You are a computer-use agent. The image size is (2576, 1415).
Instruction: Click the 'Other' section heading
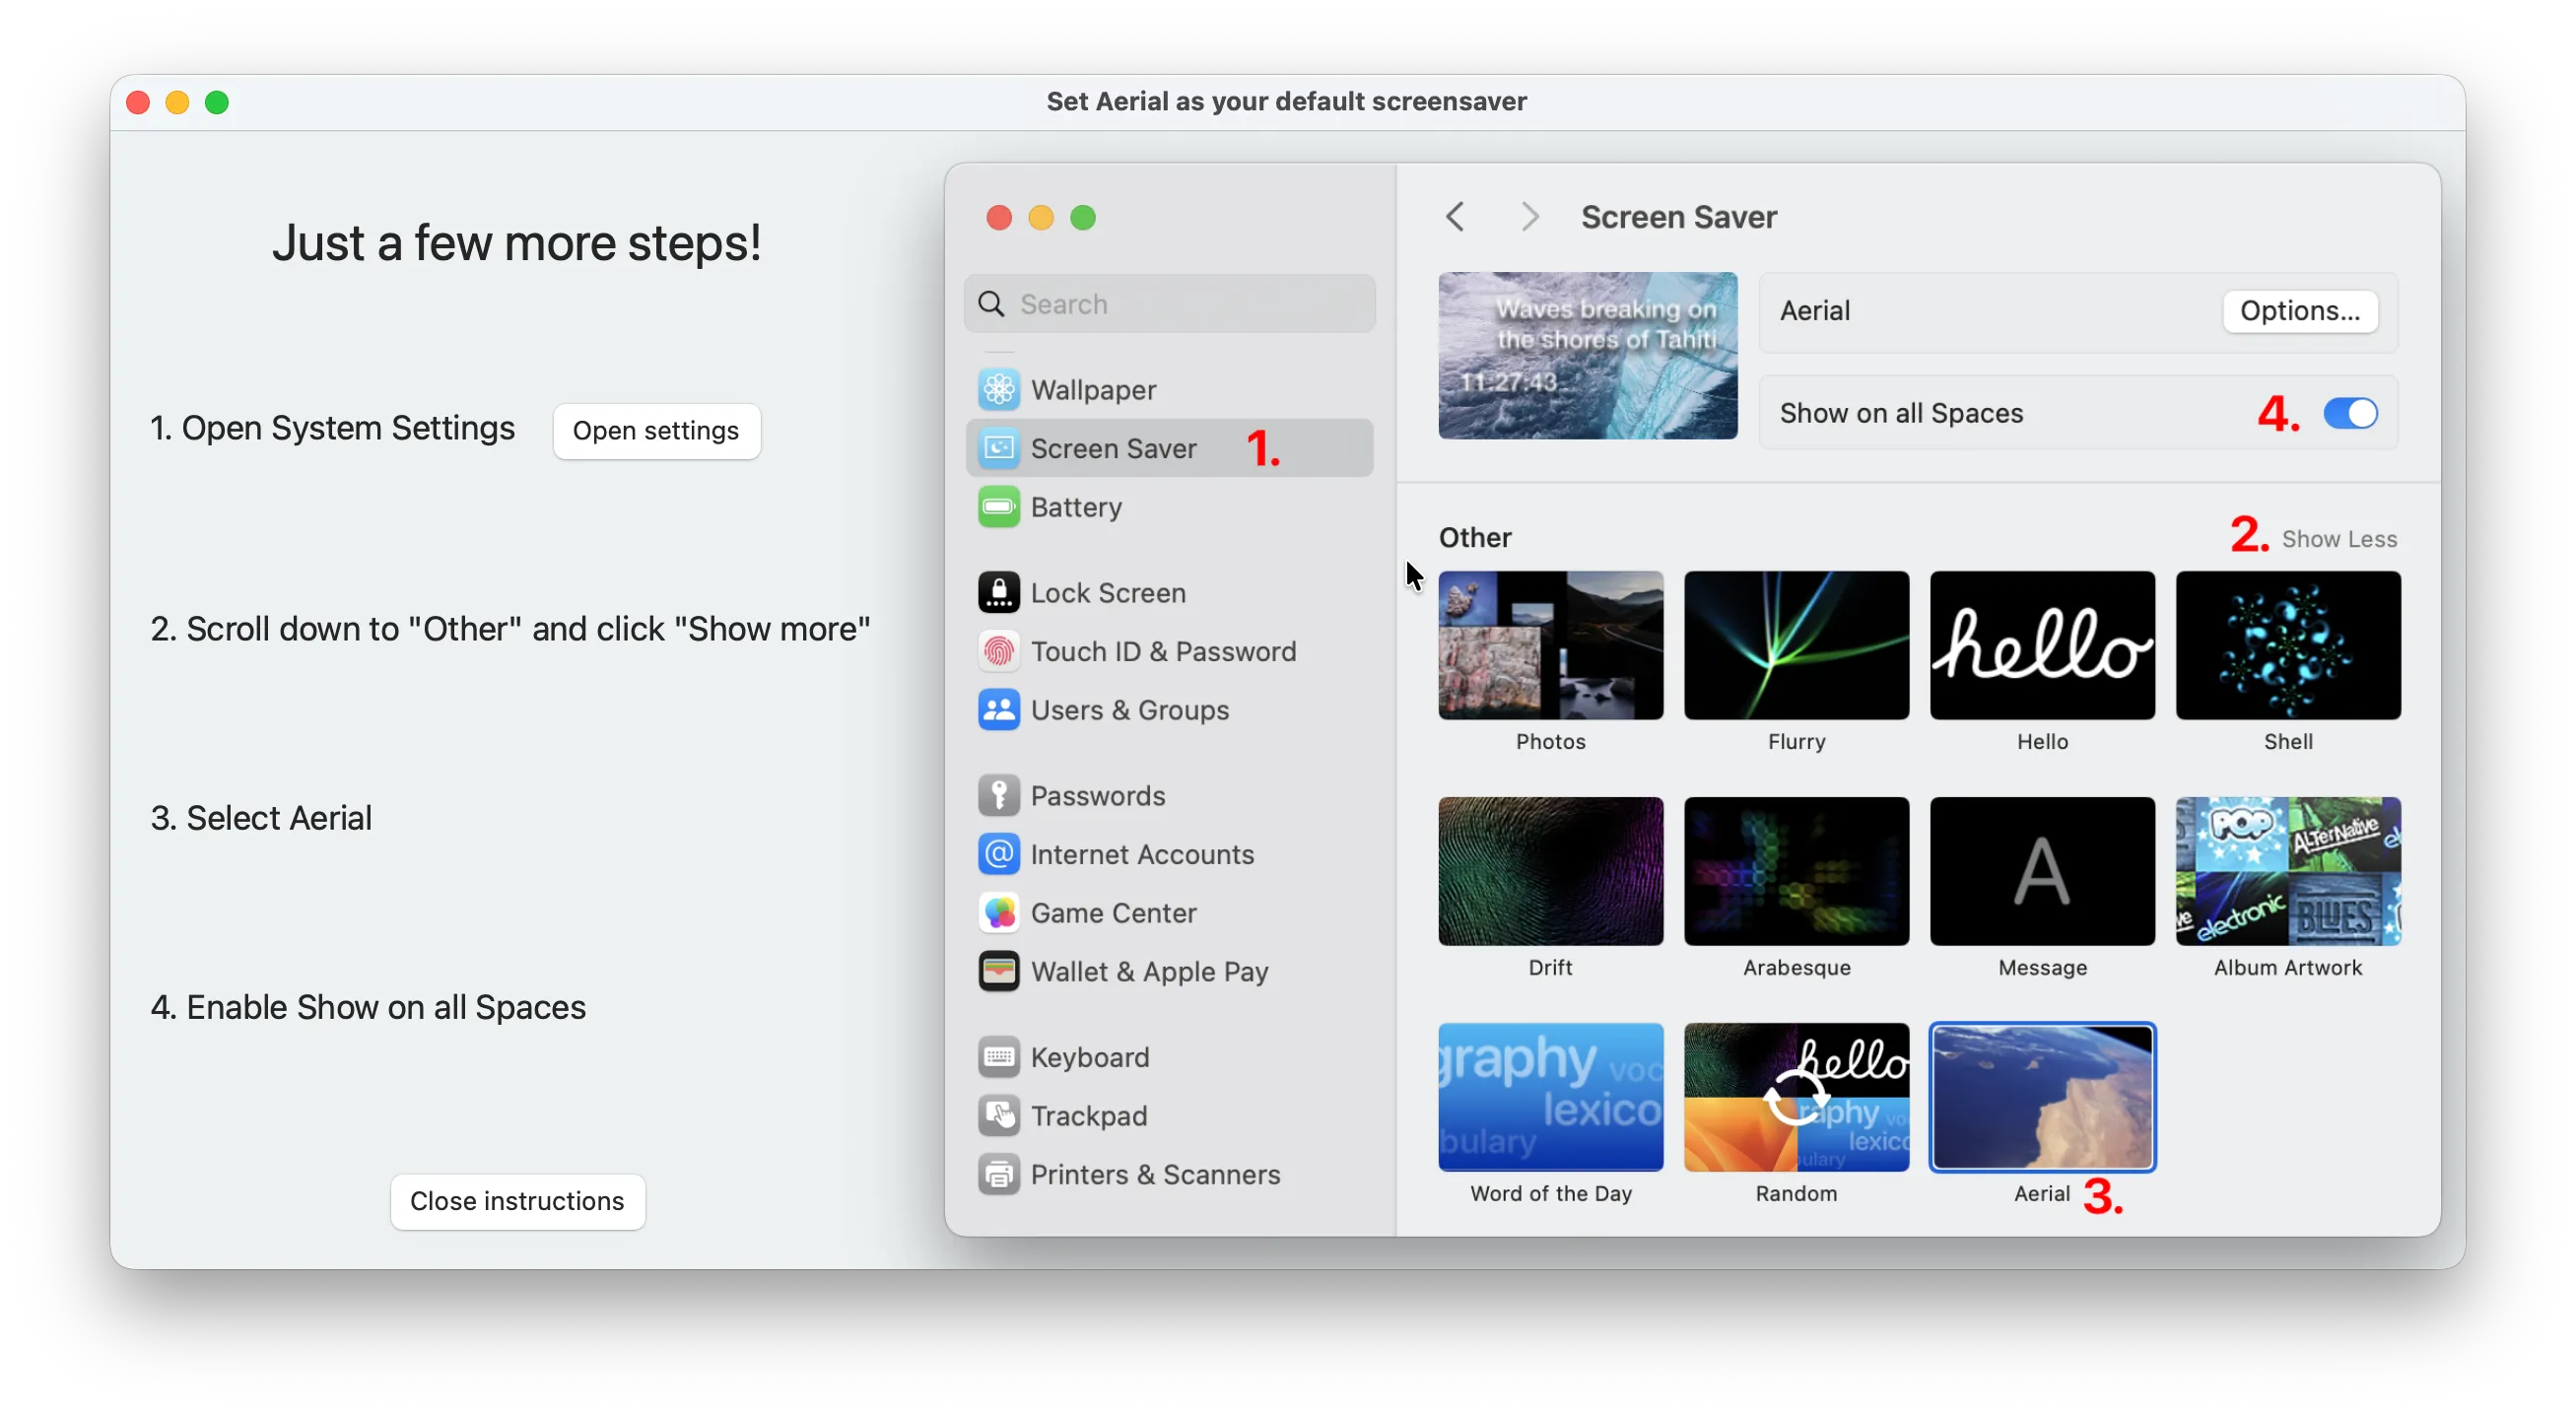(1474, 538)
